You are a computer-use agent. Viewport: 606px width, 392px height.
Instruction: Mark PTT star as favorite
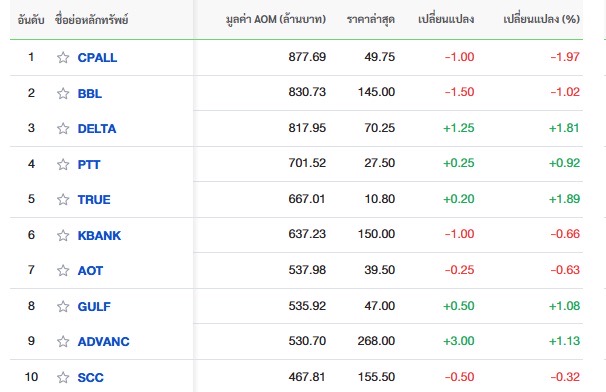point(63,164)
